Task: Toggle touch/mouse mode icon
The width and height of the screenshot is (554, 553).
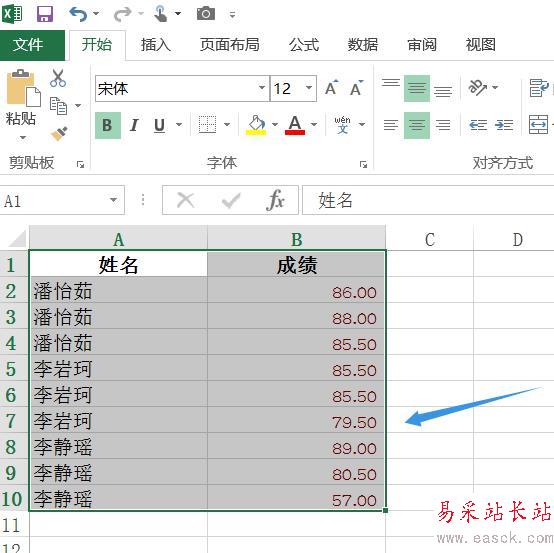Action: 161,14
